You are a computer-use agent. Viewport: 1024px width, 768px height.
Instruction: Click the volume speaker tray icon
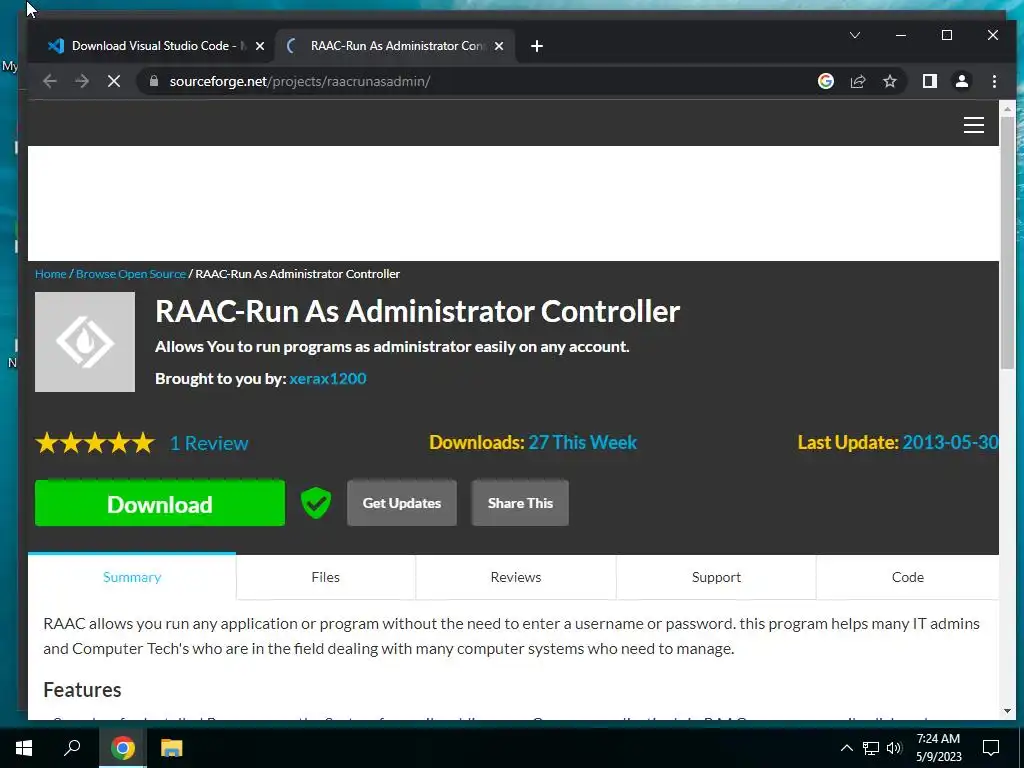pos(894,748)
